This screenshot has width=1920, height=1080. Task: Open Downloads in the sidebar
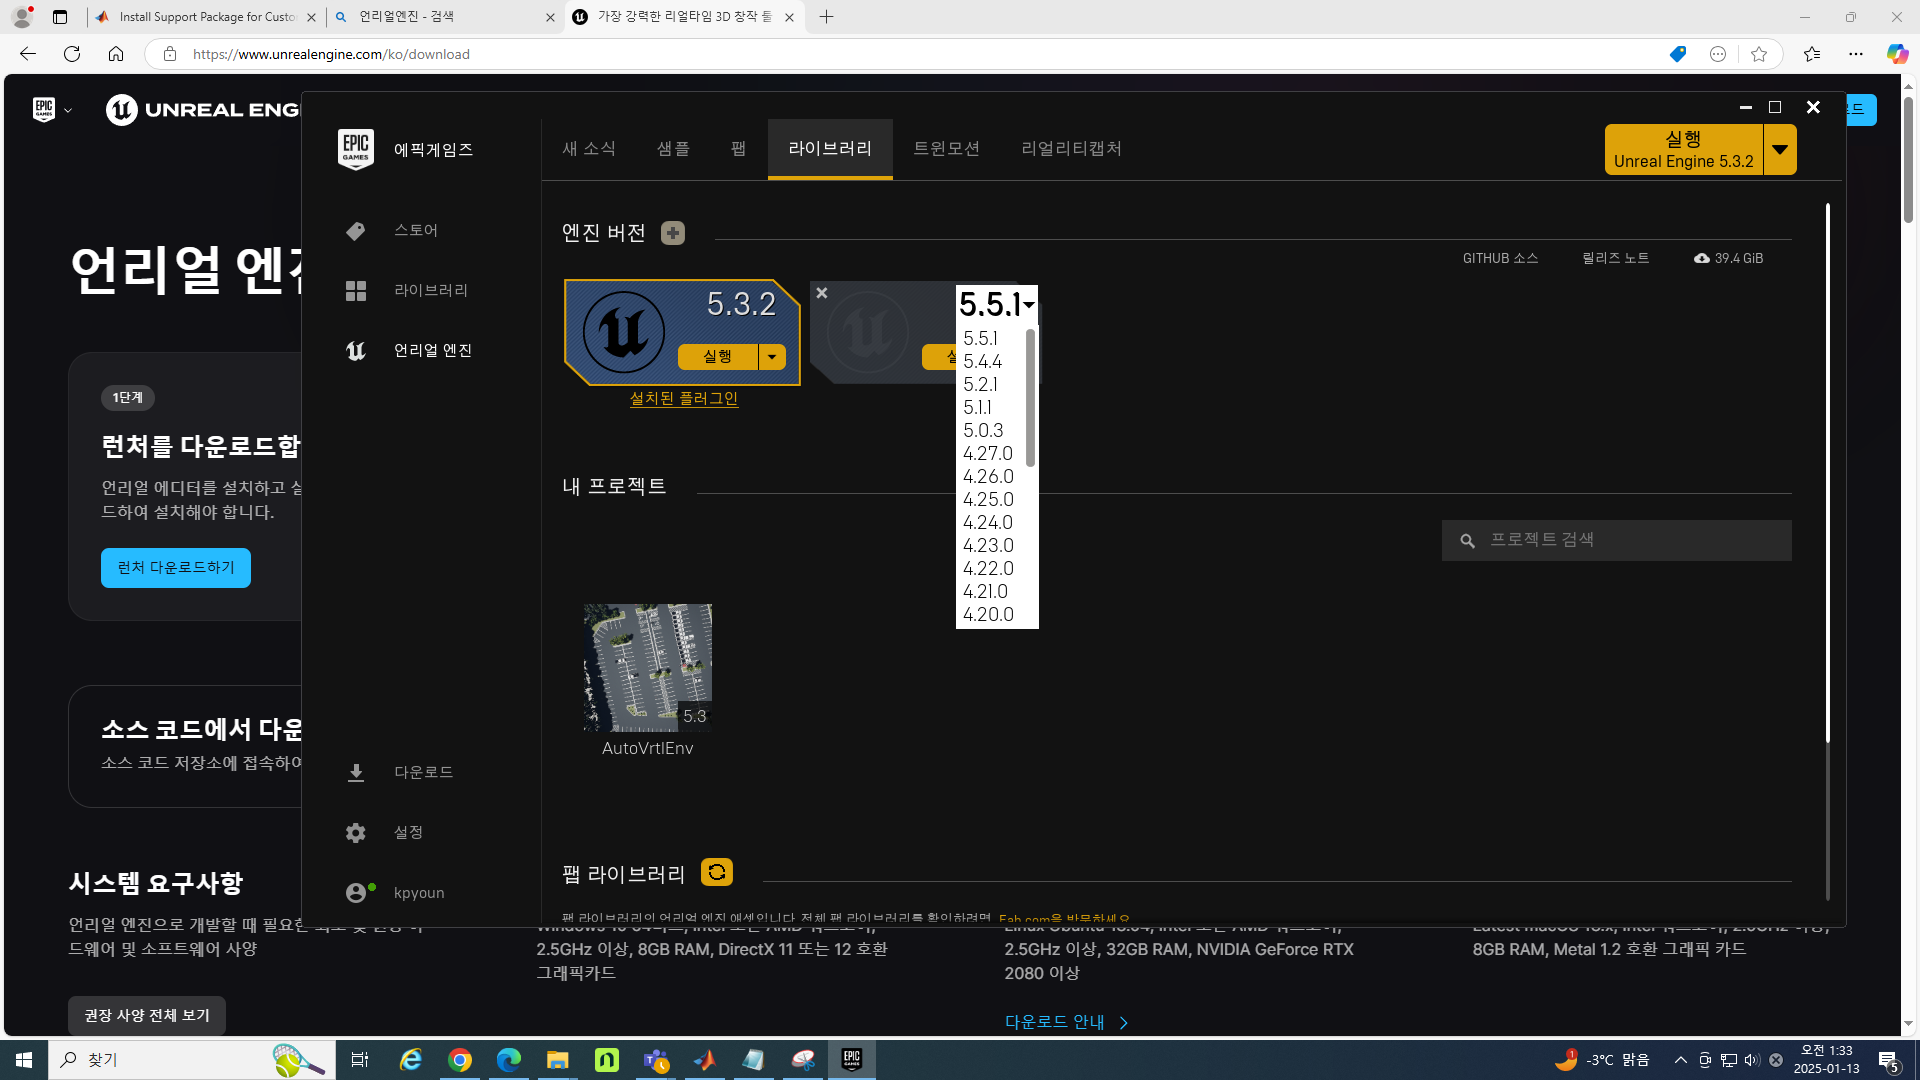(x=356, y=773)
